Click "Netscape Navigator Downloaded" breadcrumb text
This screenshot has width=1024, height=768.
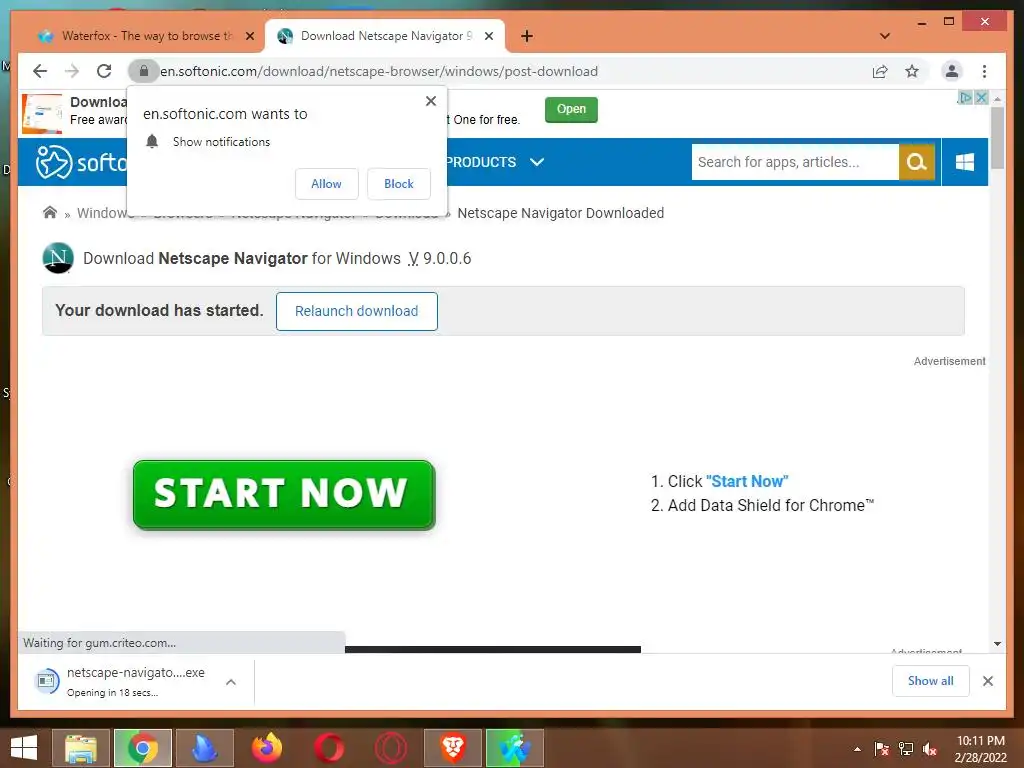pos(560,213)
